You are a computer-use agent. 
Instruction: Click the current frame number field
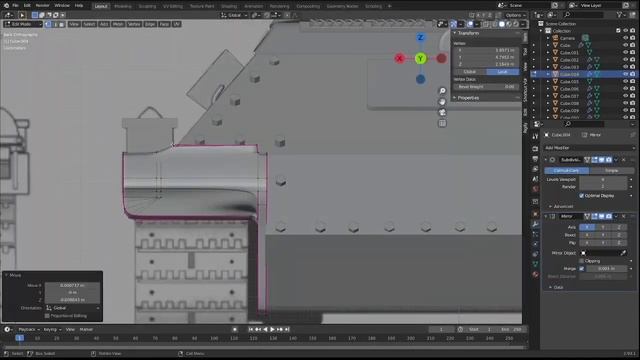point(441,329)
